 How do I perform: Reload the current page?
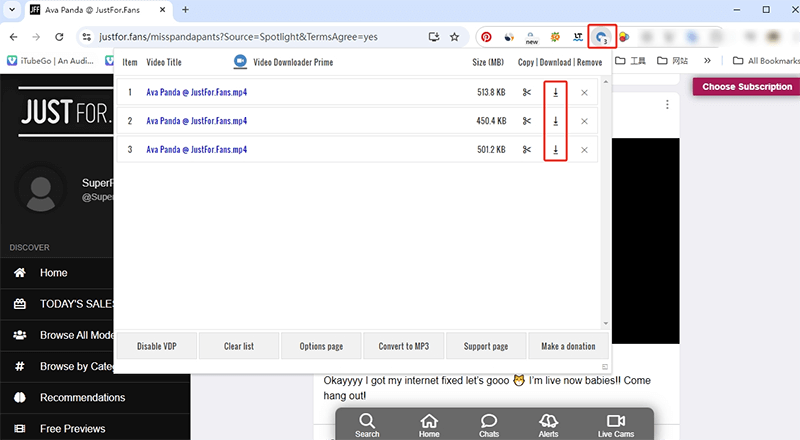tap(61, 37)
